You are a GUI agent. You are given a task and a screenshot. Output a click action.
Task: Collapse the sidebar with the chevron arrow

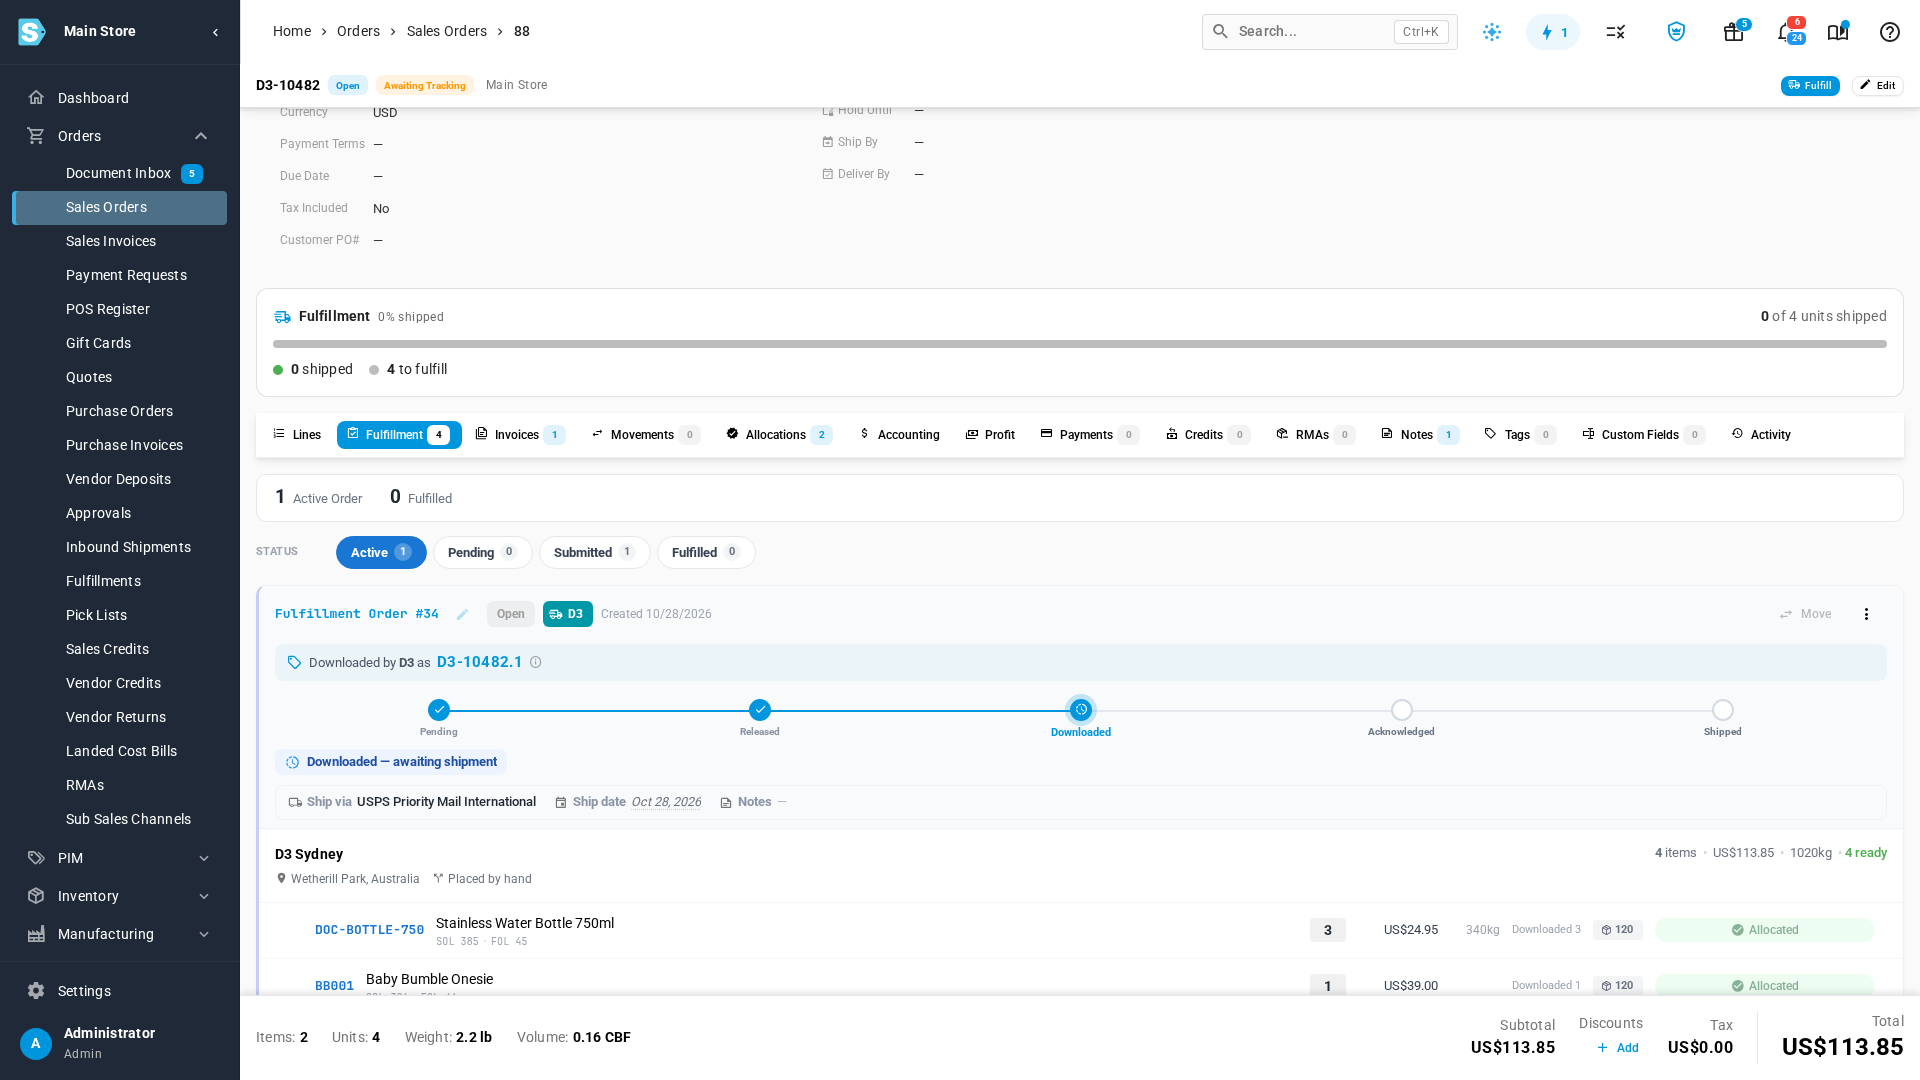[x=215, y=32]
